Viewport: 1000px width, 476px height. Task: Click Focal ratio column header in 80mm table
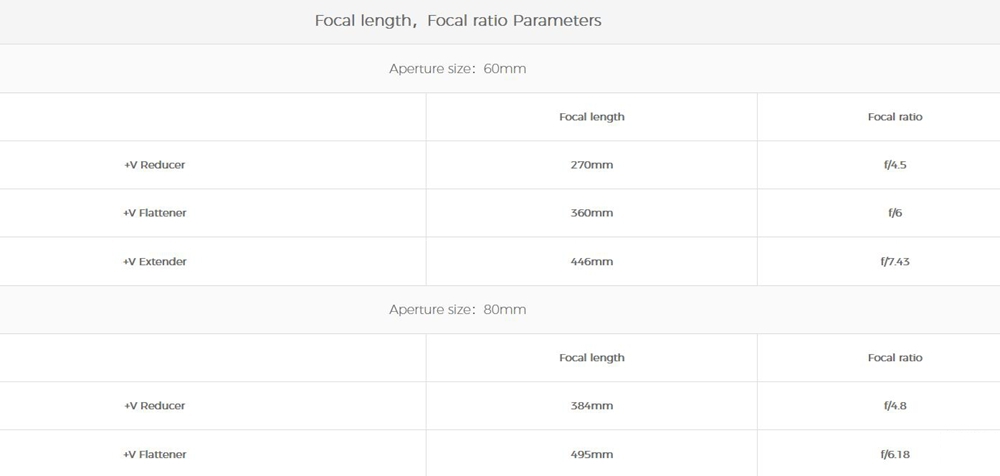coord(895,358)
